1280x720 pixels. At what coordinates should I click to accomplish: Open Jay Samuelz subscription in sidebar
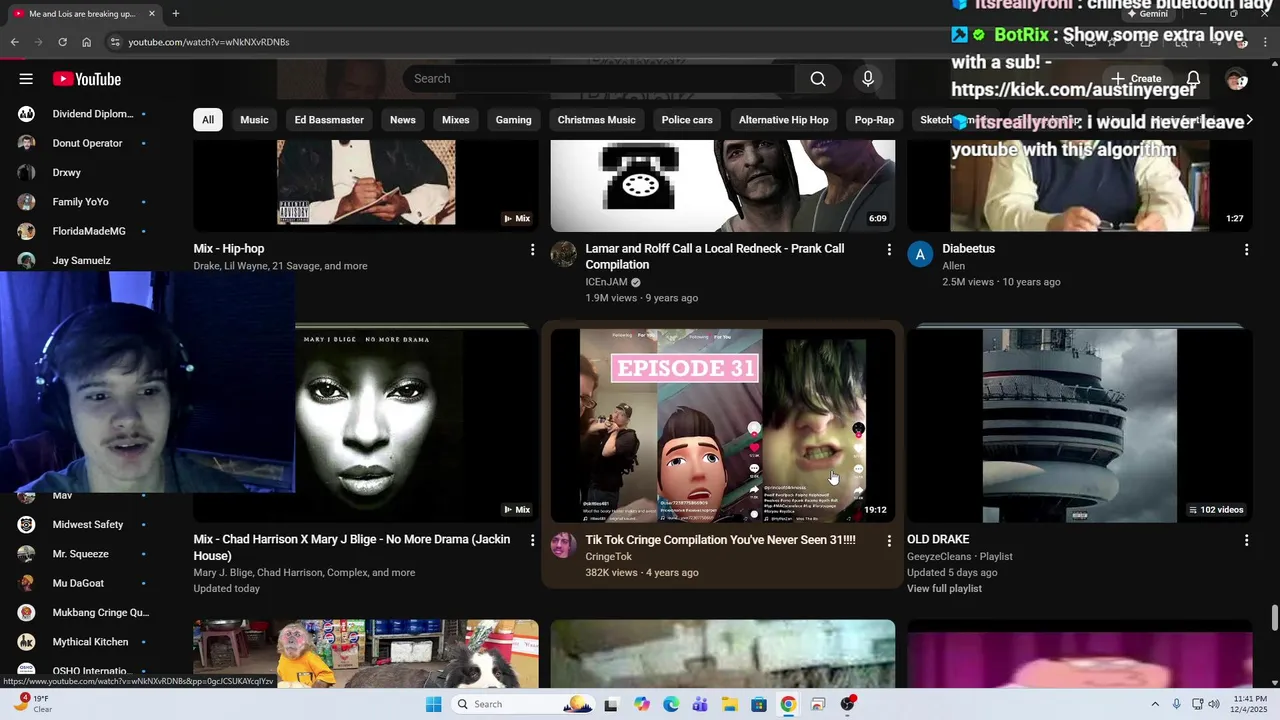pyautogui.click(x=82, y=260)
